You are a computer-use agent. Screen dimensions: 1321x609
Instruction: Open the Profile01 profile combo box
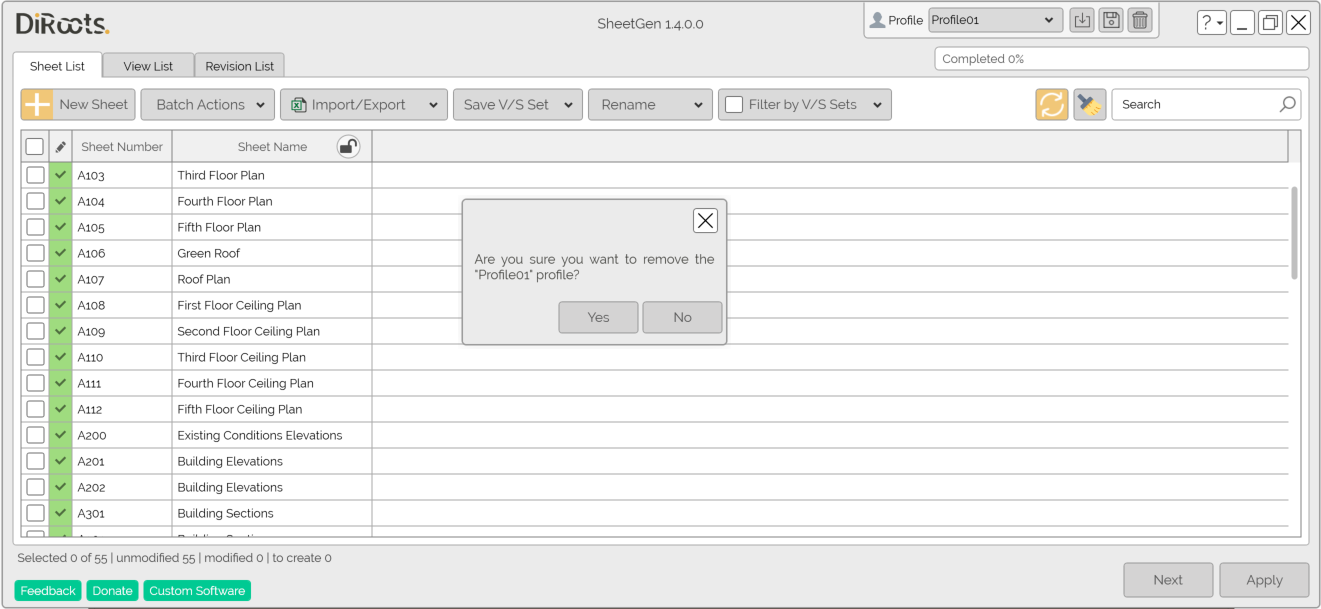coord(994,20)
